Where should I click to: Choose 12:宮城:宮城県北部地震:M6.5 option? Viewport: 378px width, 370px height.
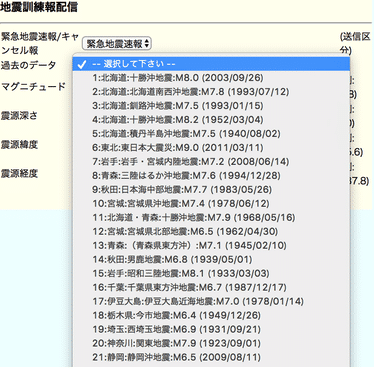(x=211, y=232)
